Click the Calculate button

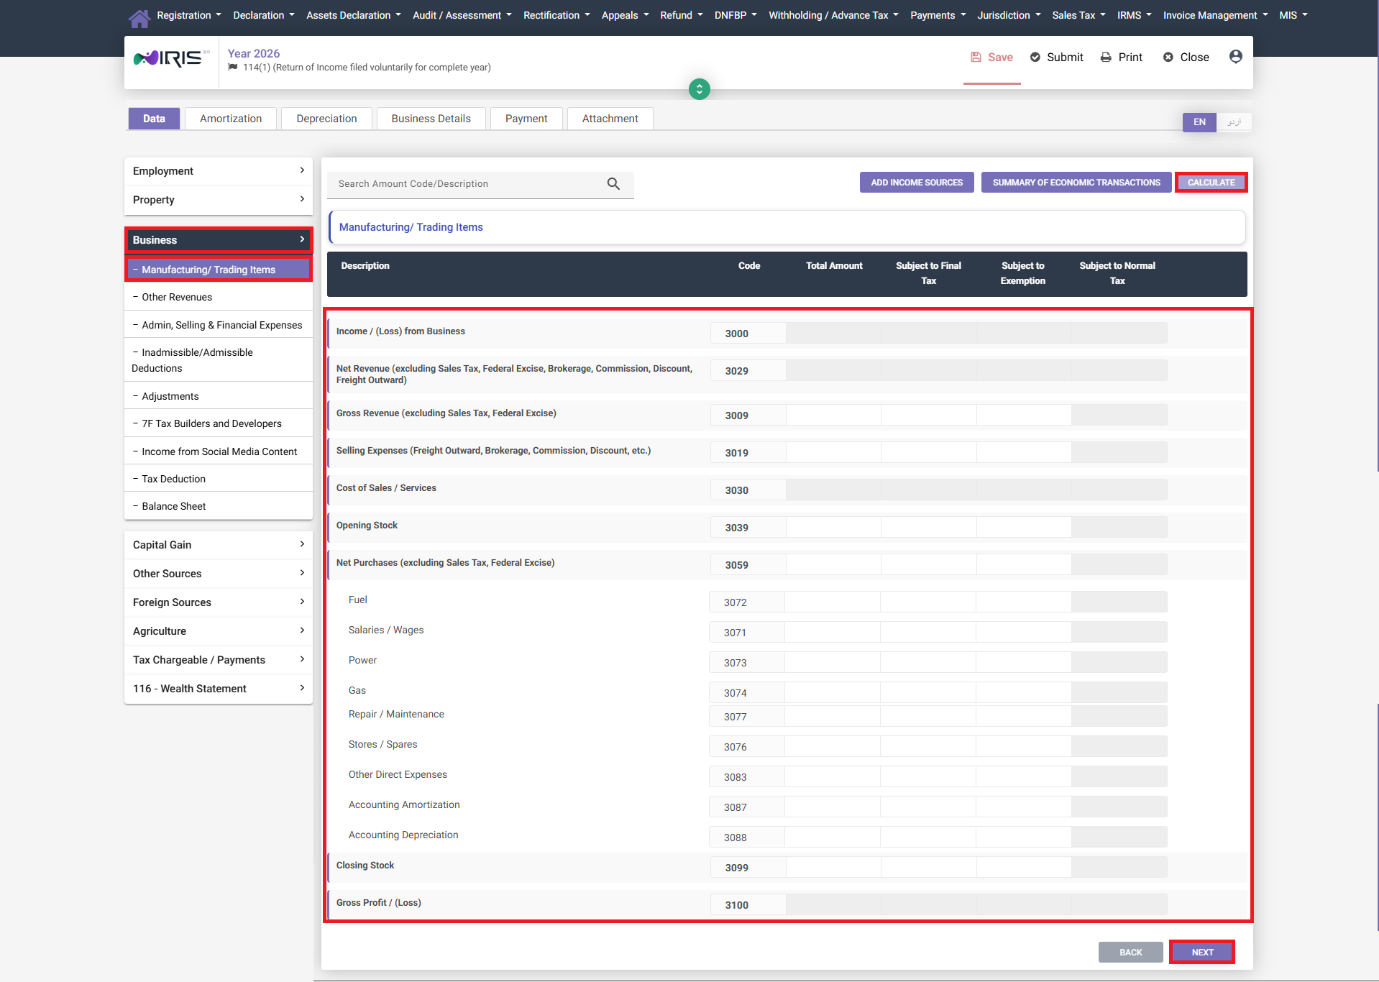pyautogui.click(x=1211, y=183)
